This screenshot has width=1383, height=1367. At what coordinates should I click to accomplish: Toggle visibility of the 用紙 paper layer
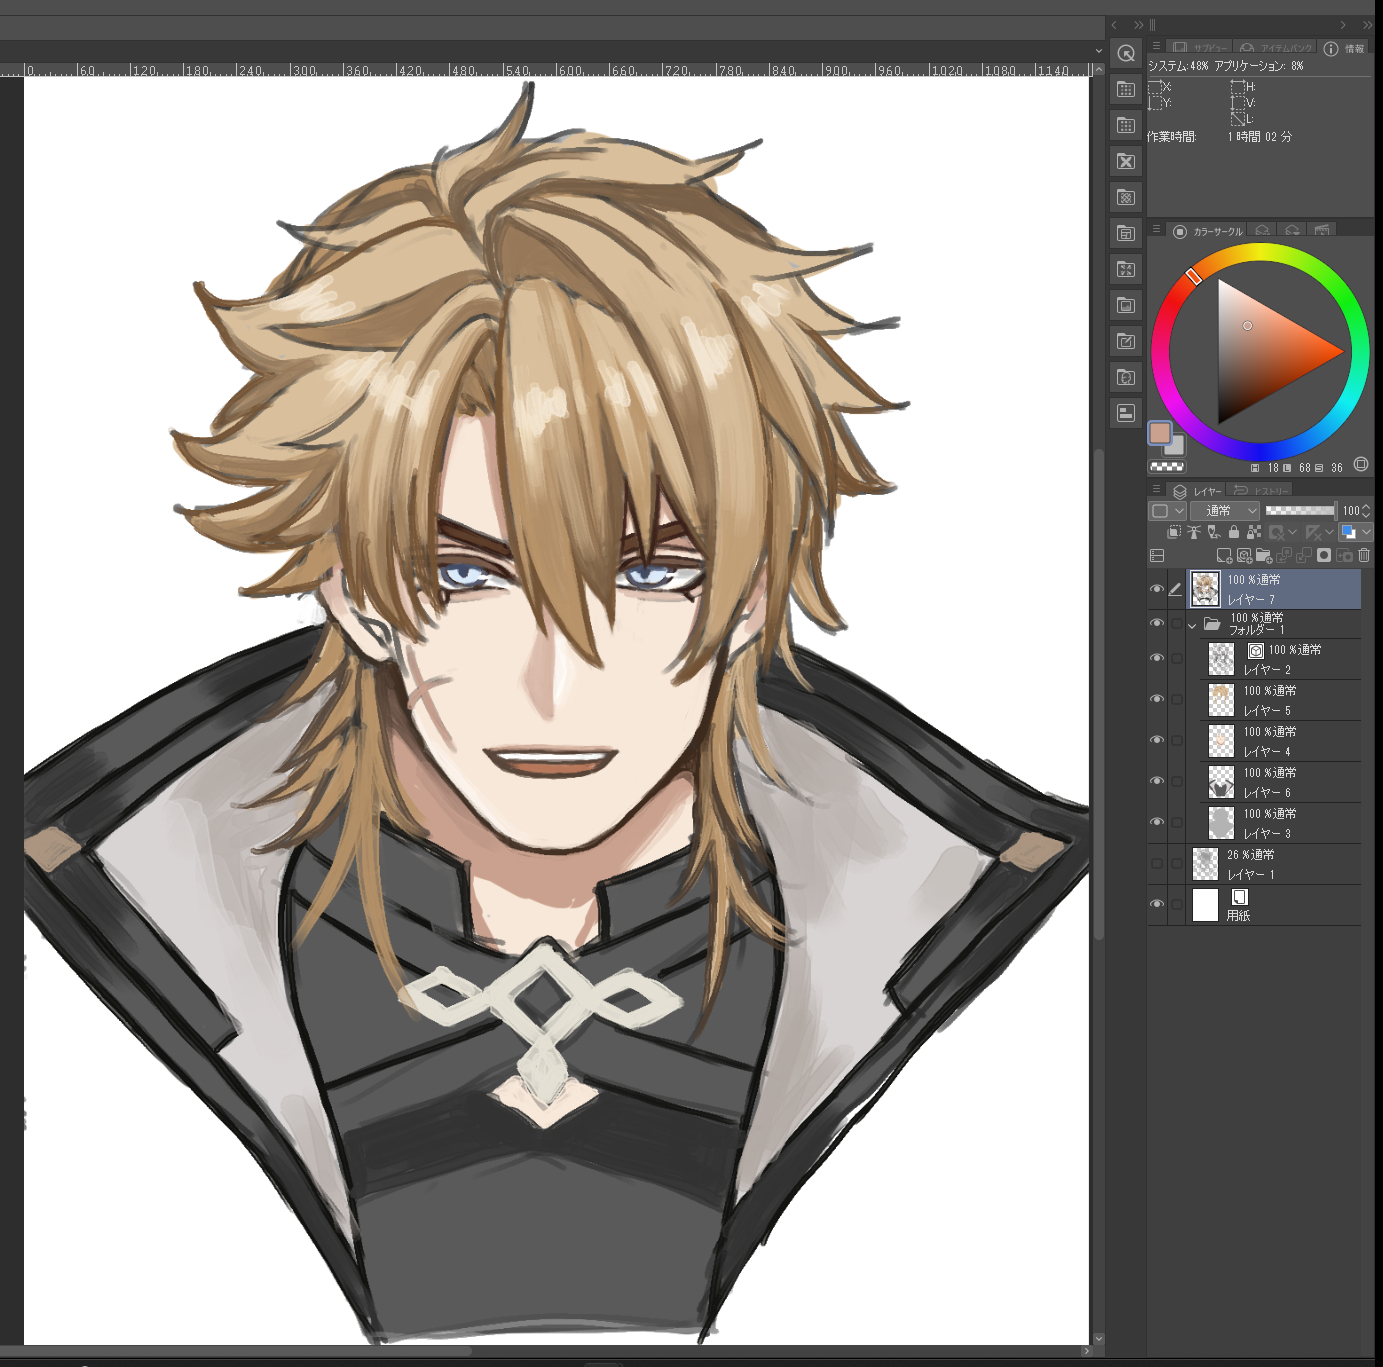(x=1157, y=904)
